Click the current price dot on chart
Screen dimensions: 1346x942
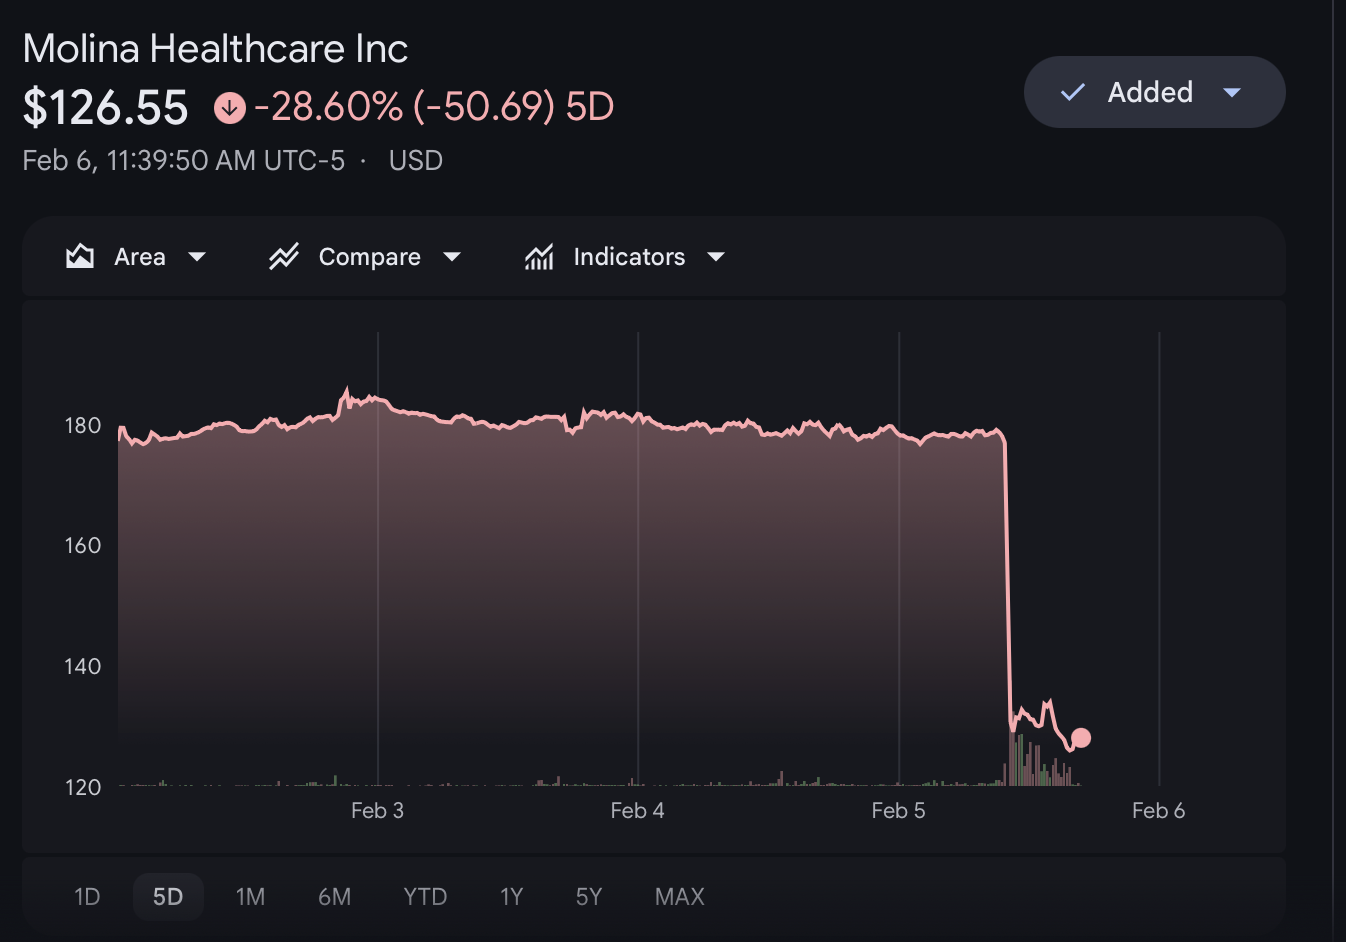[1081, 738]
